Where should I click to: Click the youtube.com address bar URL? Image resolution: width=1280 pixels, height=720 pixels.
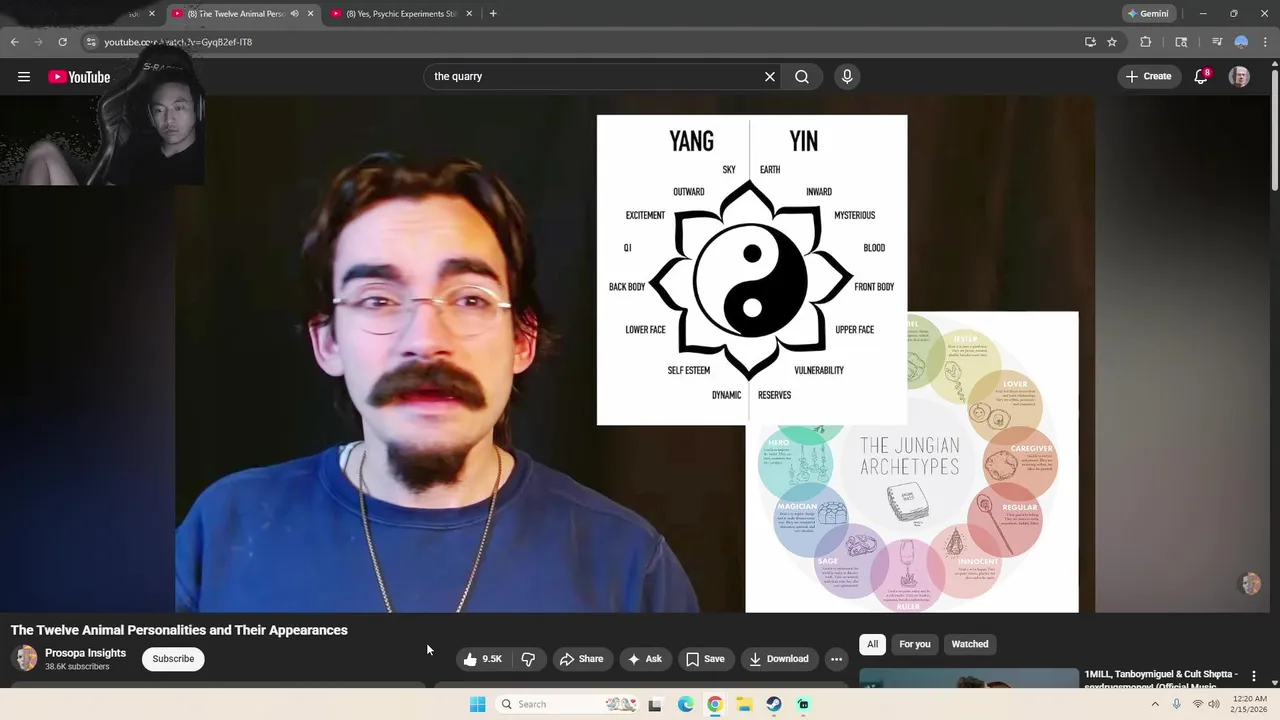point(178,42)
